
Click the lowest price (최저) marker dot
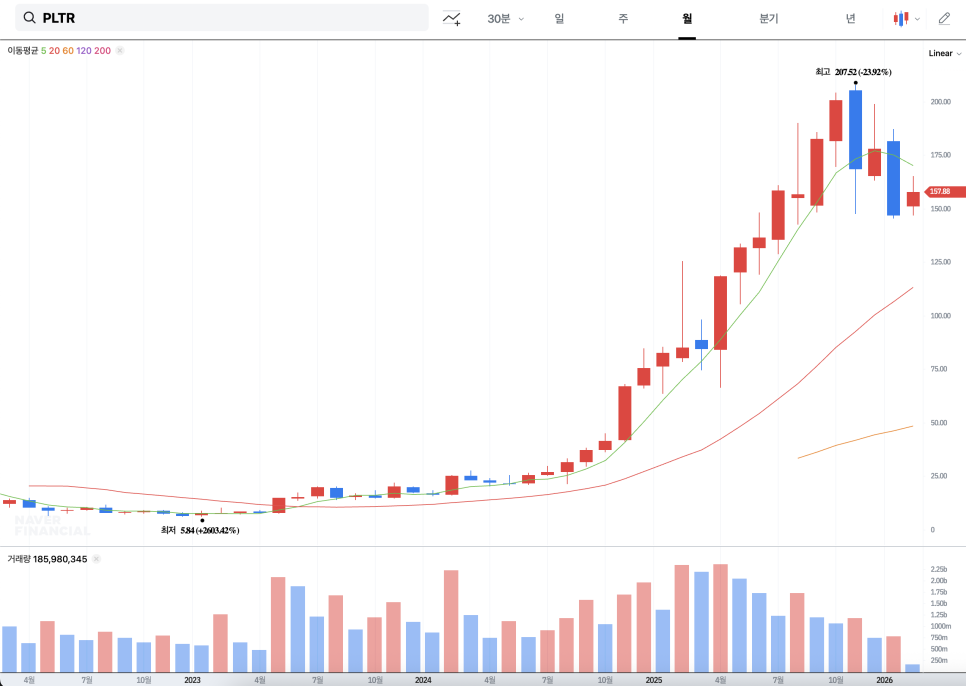coord(203,520)
